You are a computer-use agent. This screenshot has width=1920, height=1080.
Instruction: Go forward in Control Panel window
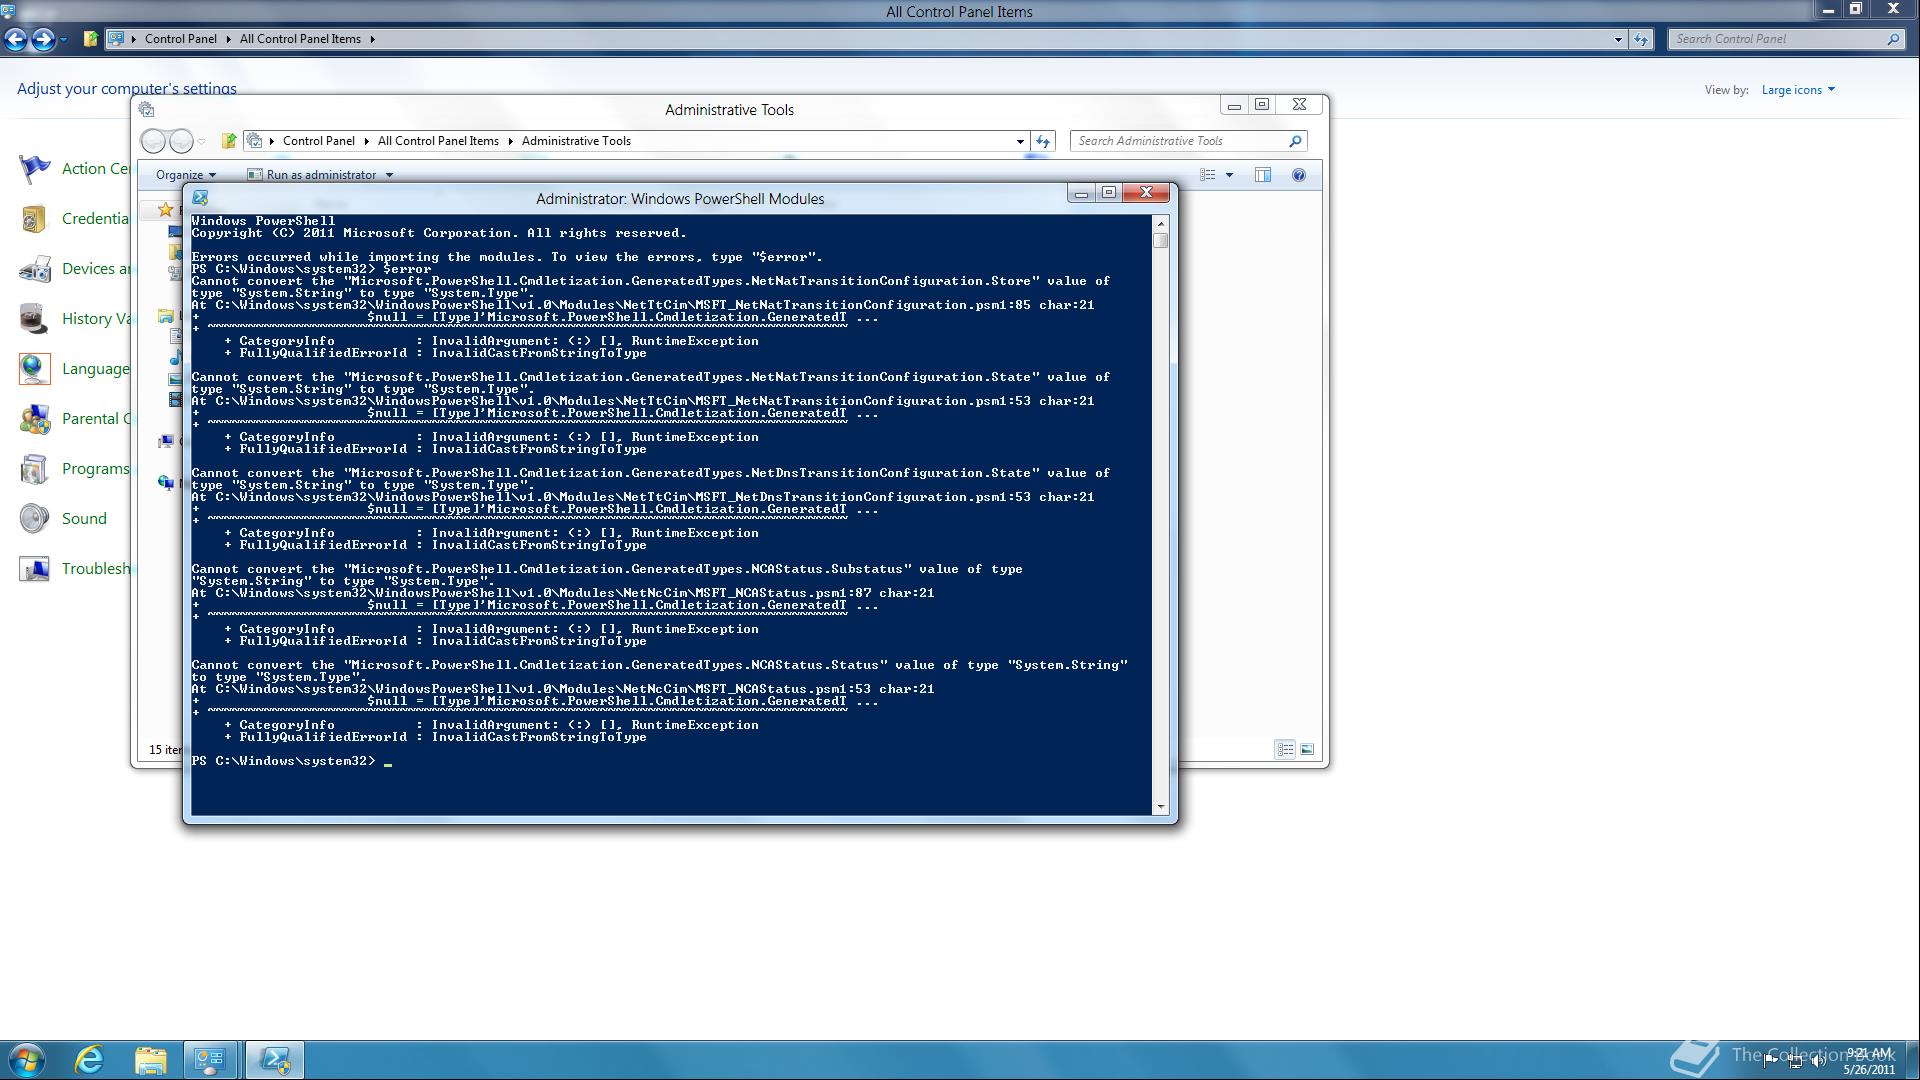click(43, 39)
